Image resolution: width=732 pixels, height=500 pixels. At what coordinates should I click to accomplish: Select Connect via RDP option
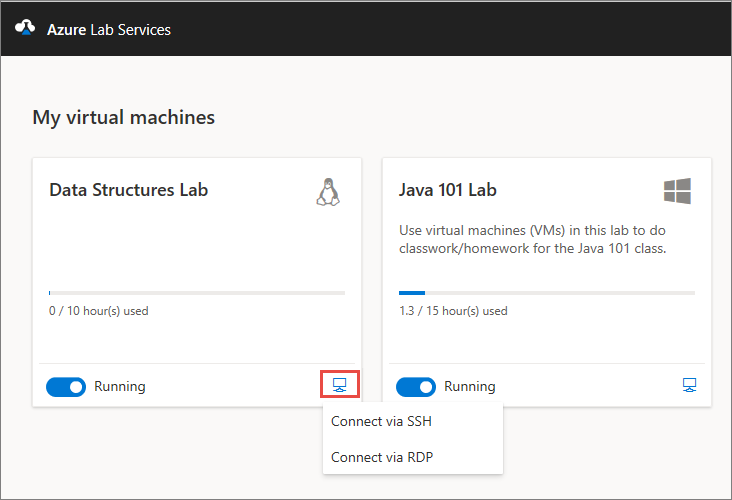pyautogui.click(x=381, y=457)
